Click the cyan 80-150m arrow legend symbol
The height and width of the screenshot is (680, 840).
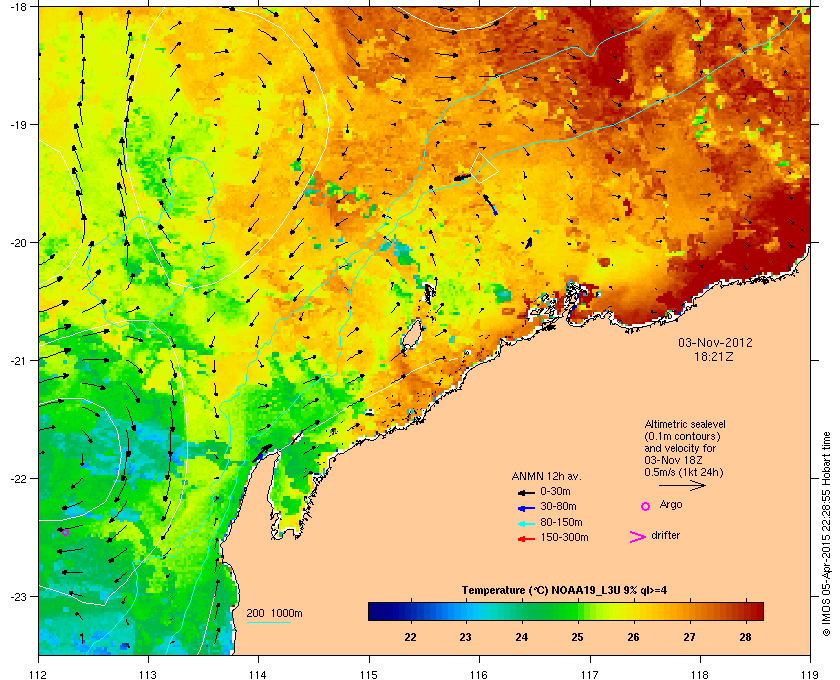(526, 524)
